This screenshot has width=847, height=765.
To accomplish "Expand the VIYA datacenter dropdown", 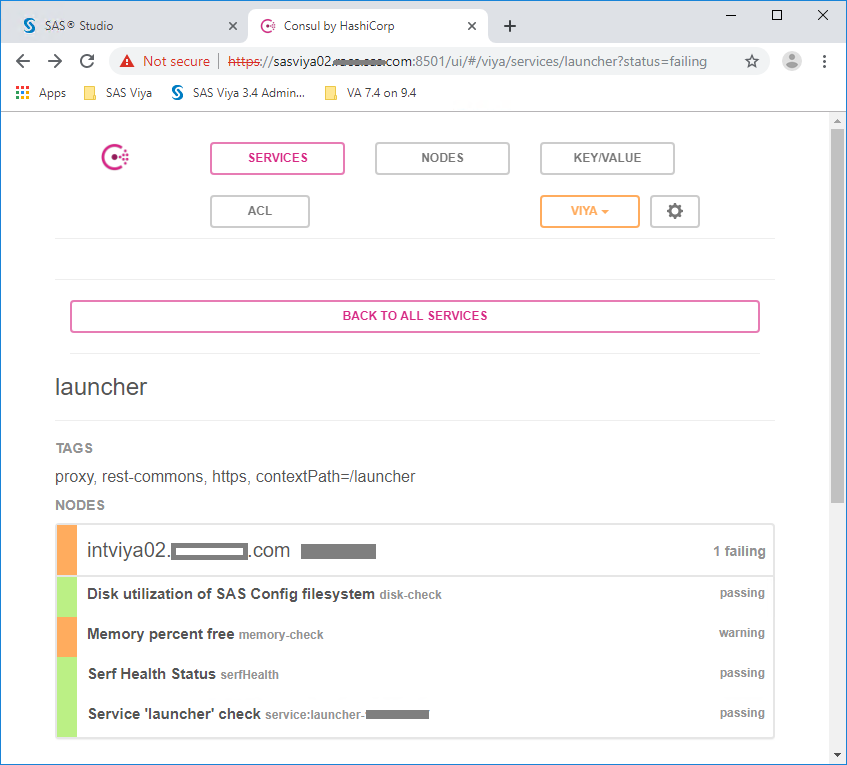I will point(590,211).
